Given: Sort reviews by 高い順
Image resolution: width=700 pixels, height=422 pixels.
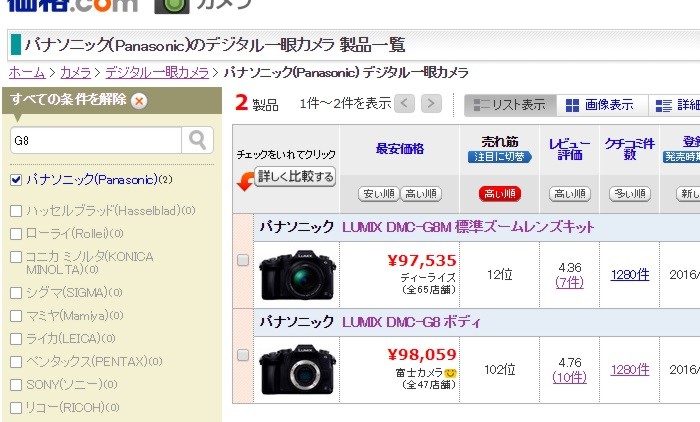Looking at the screenshot, I should 570,194.
